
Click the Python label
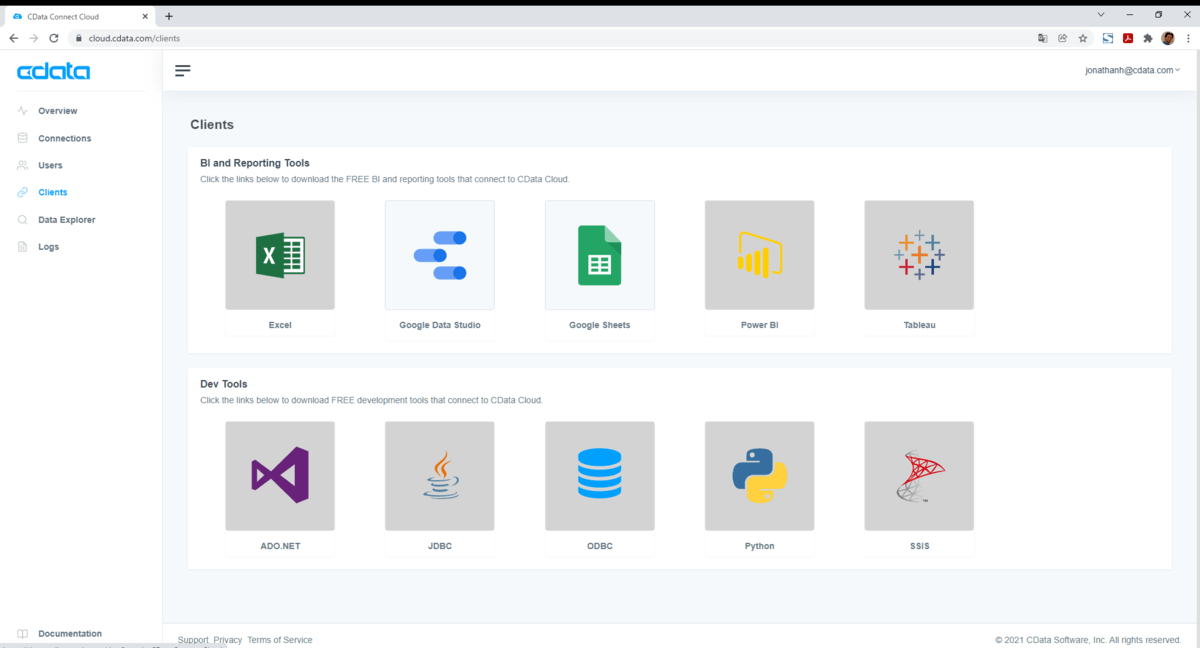pyautogui.click(x=760, y=546)
